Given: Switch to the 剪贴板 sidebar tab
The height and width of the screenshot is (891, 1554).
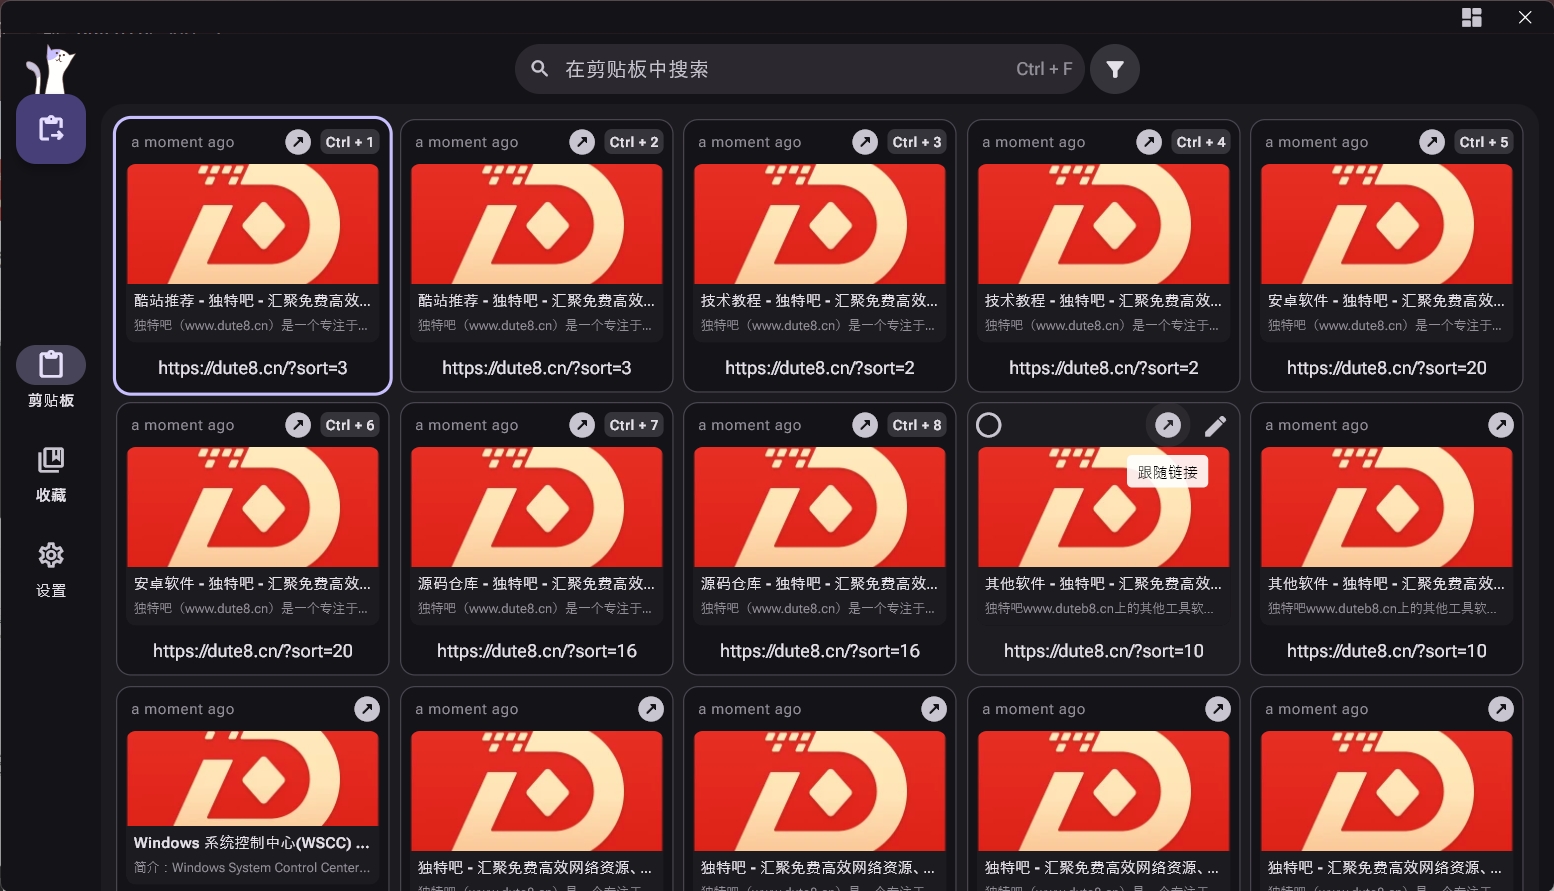Looking at the screenshot, I should pos(51,378).
